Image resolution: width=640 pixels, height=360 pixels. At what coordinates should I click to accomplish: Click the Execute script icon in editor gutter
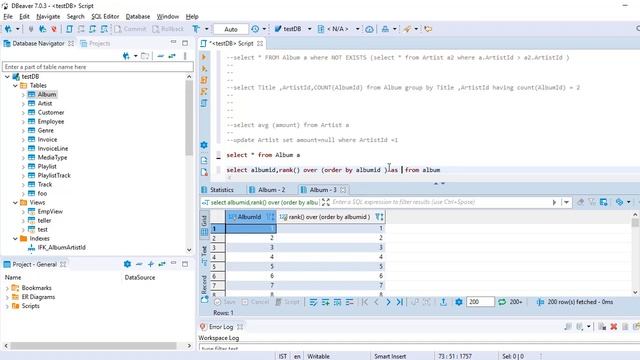tap(204, 80)
